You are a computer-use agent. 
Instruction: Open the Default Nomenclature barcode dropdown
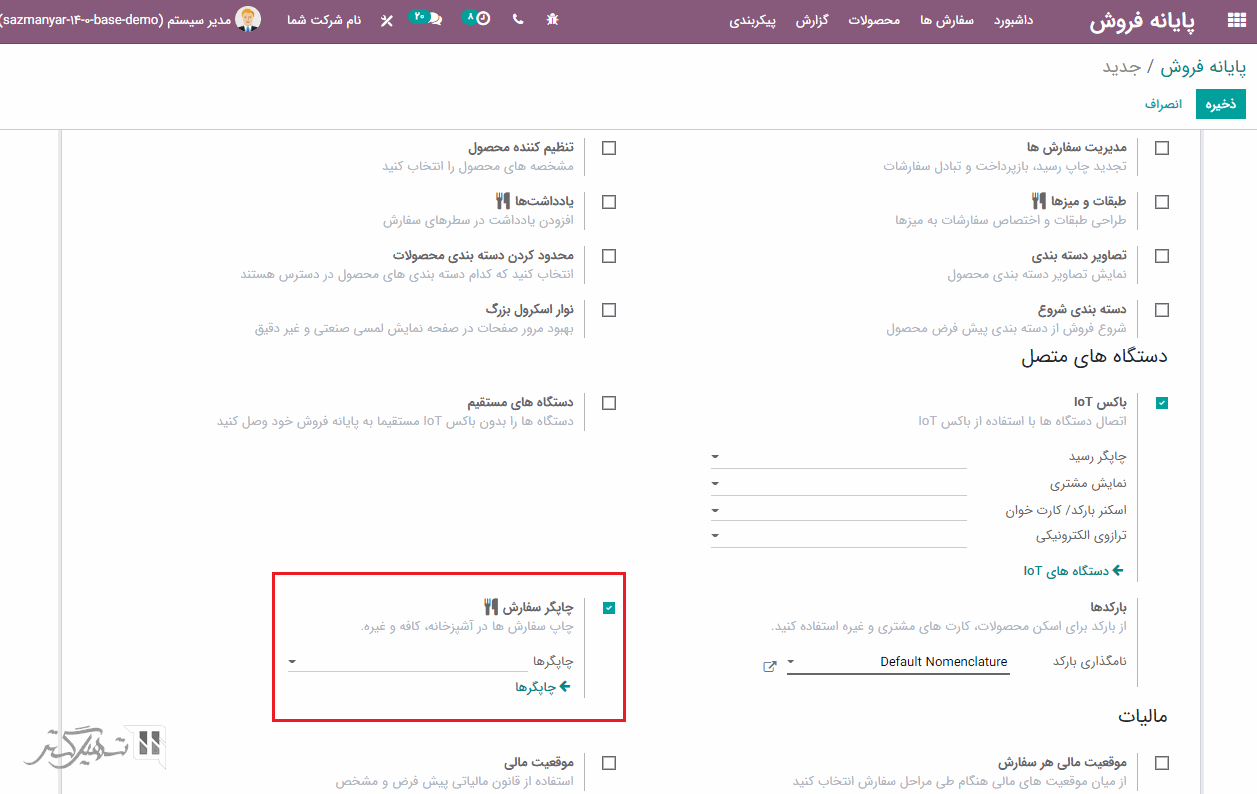coord(897,662)
